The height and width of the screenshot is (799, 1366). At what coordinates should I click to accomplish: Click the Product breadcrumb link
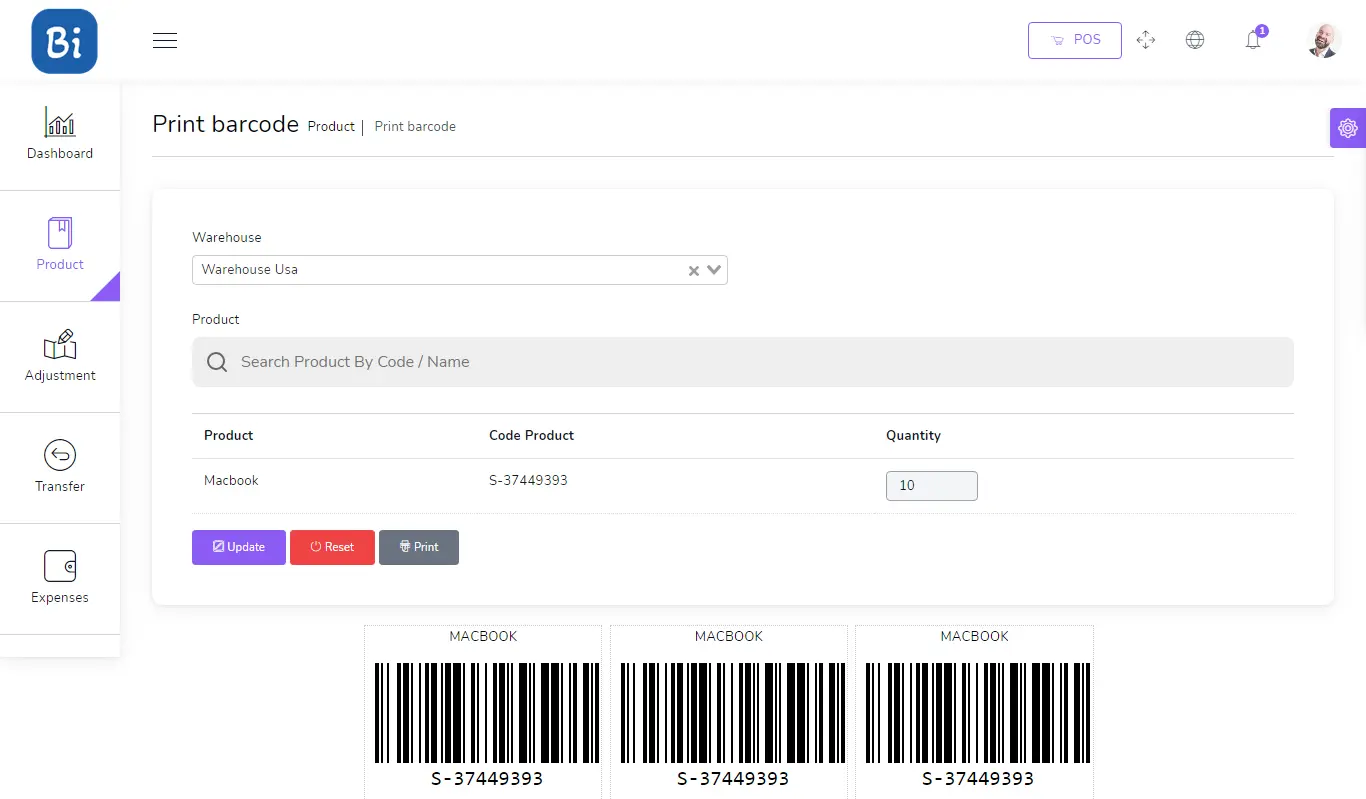point(331,127)
